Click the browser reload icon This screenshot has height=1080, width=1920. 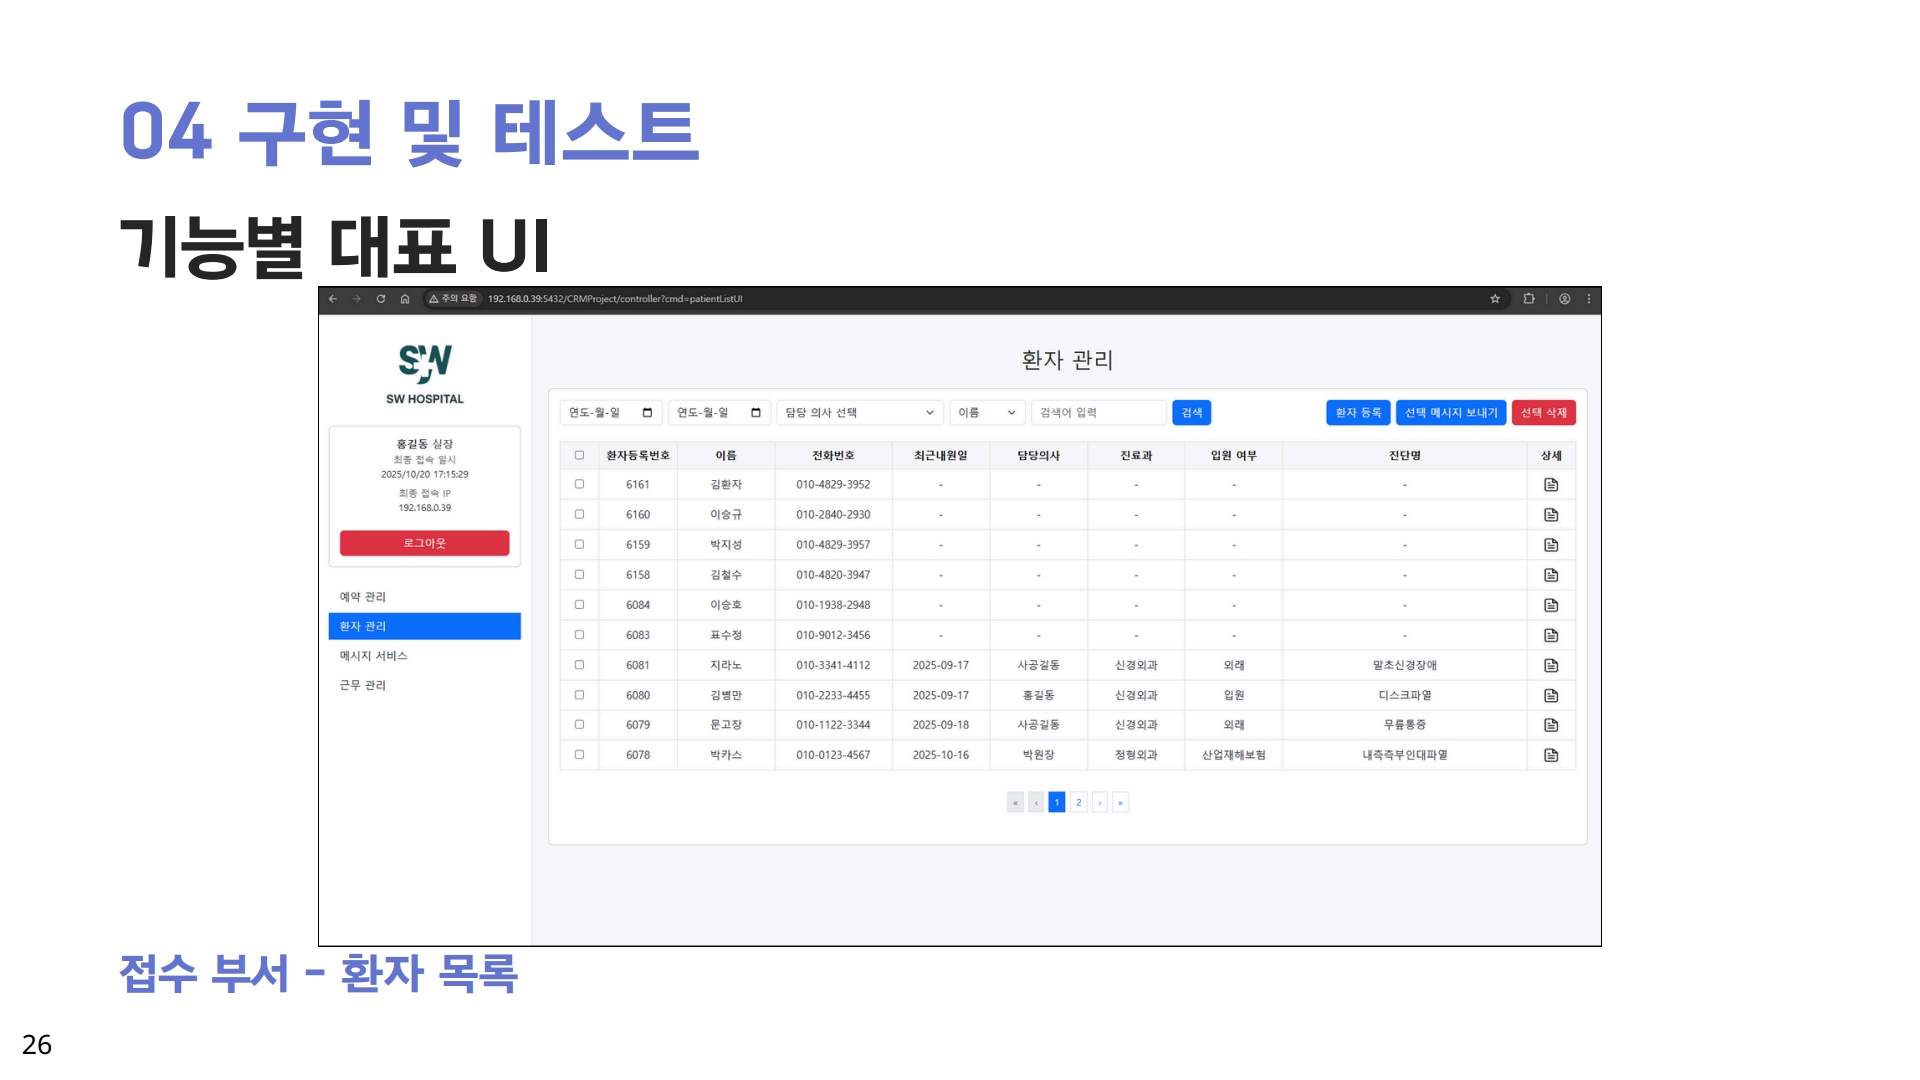point(381,299)
